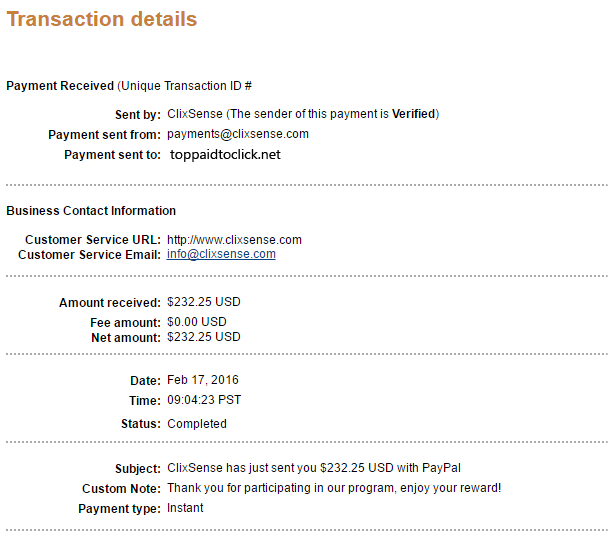Click the http://www.clixsense.com customer service URL
The width and height of the screenshot is (614, 538).
(234, 240)
